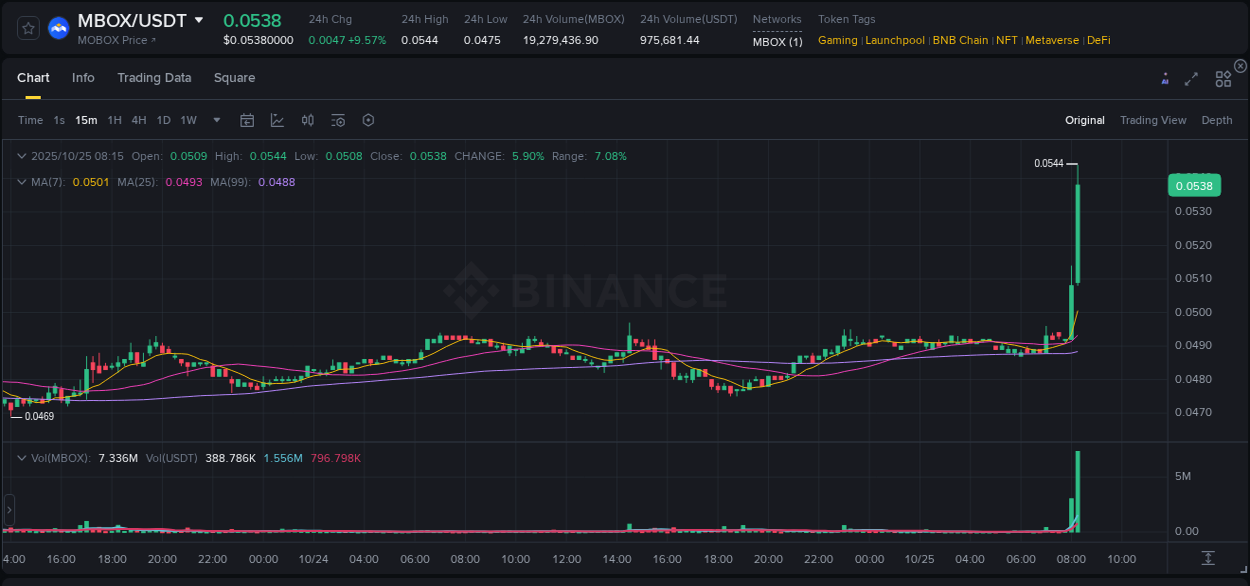The width and height of the screenshot is (1250, 586).
Task: Open chart settings via hexagon icon
Action: (x=368, y=119)
